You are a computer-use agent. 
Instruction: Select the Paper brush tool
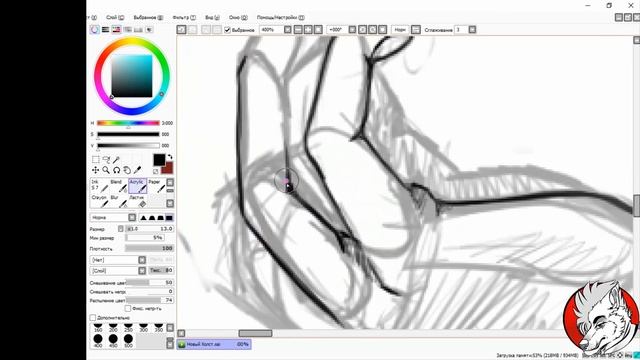click(x=156, y=185)
